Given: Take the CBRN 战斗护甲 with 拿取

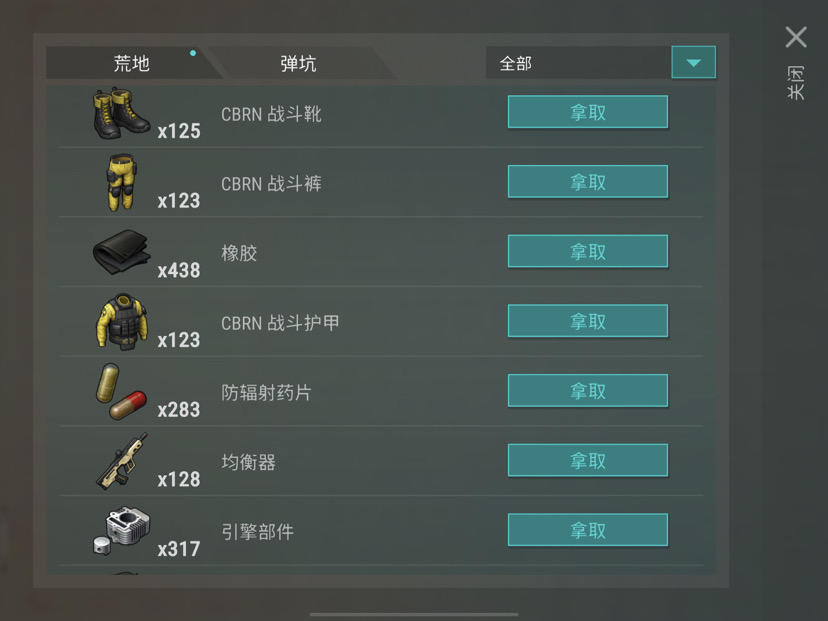Looking at the screenshot, I should tap(588, 321).
